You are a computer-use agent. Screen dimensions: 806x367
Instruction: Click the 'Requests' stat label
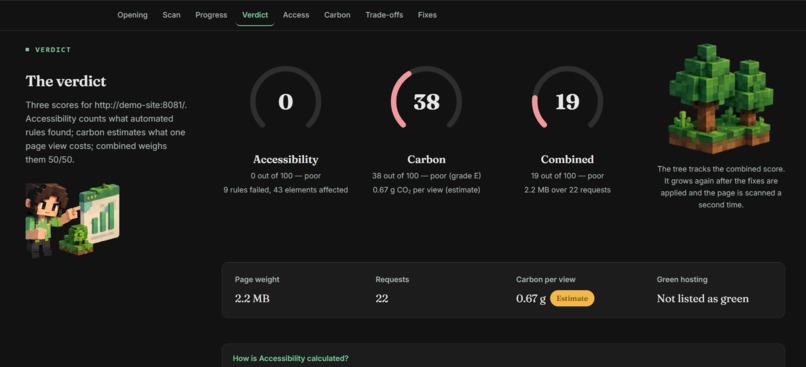point(392,280)
